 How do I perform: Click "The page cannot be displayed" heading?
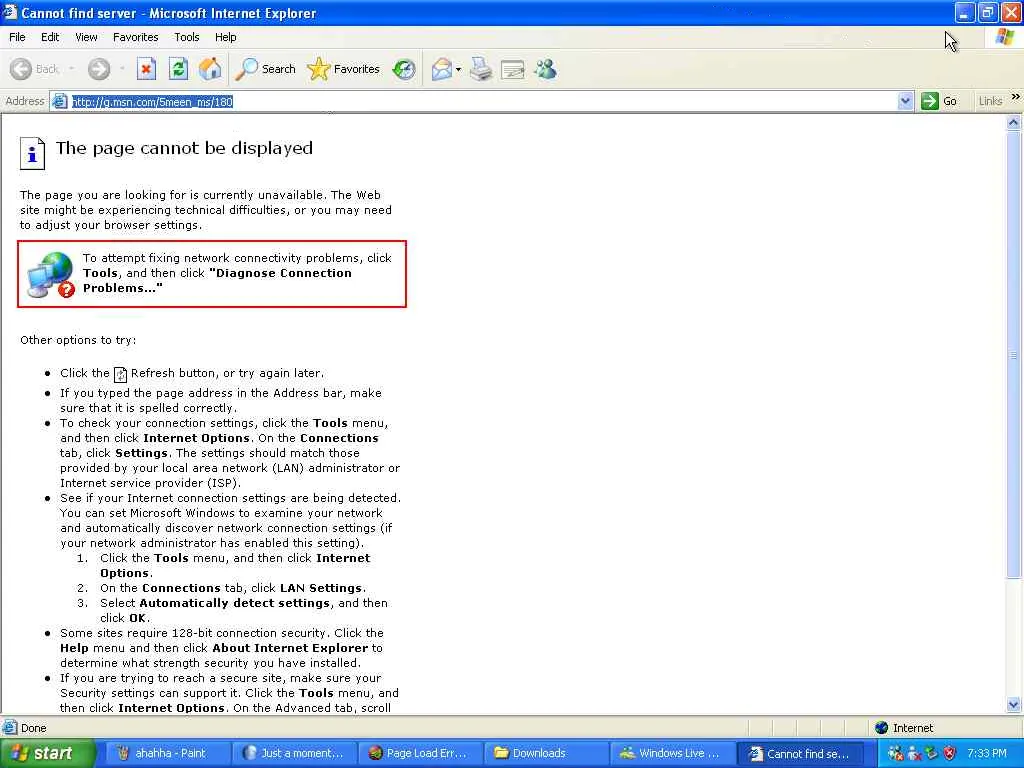click(184, 148)
